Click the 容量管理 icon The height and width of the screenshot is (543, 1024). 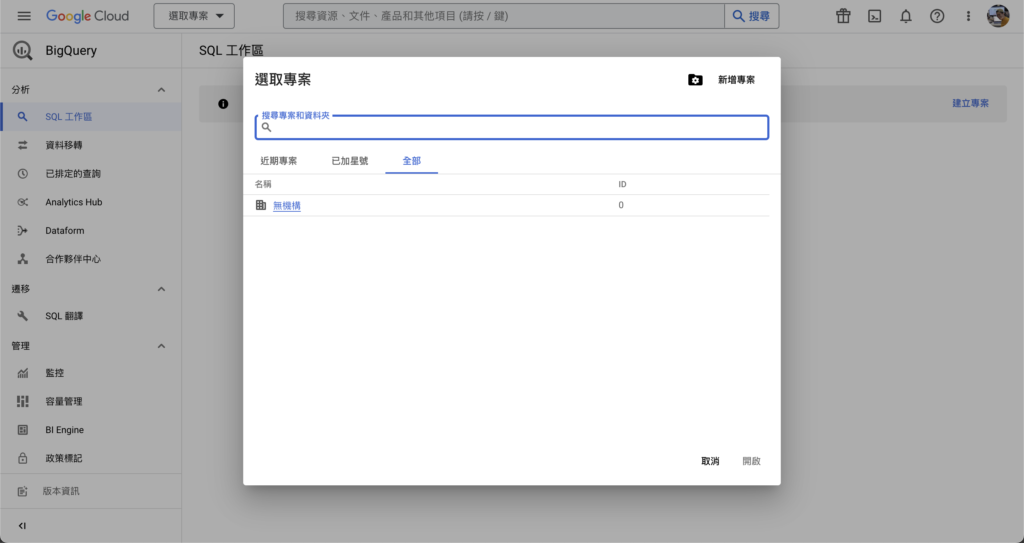23,401
